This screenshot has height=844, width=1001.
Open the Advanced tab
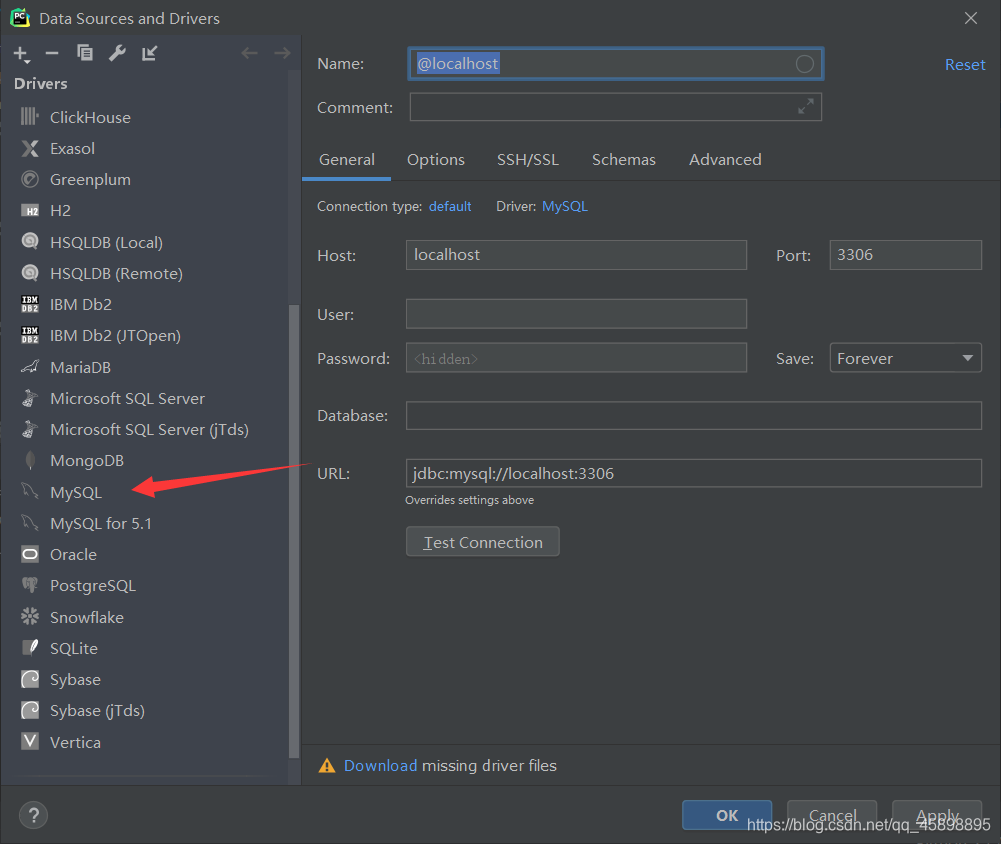(x=725, y=160)
